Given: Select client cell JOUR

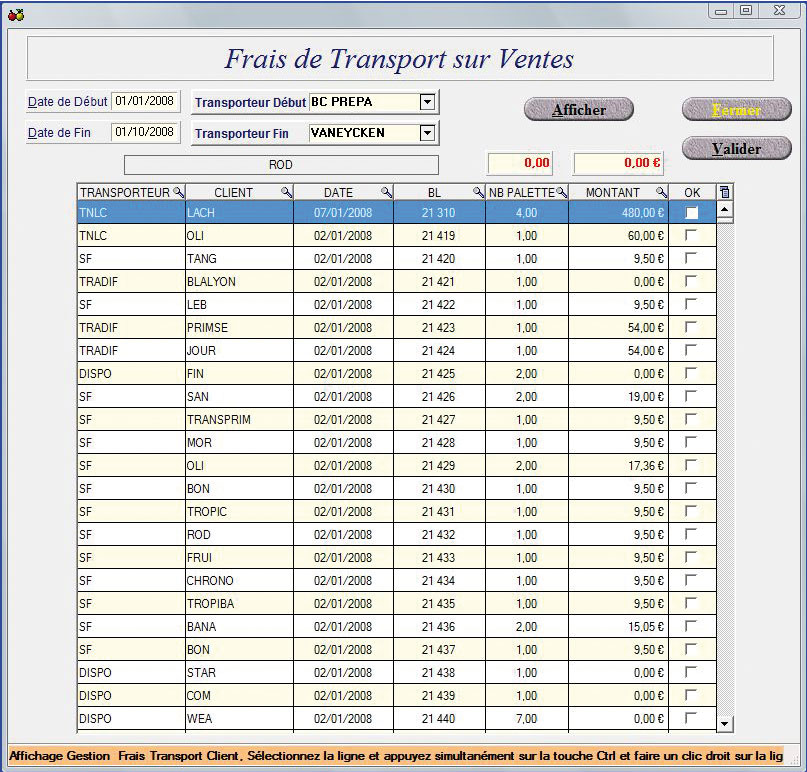Looking at the screenshot, I should click(x=239, y=350).
